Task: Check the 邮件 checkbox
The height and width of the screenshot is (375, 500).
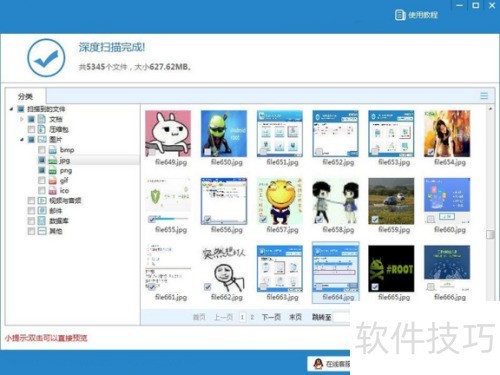Action: coord(31,211)
